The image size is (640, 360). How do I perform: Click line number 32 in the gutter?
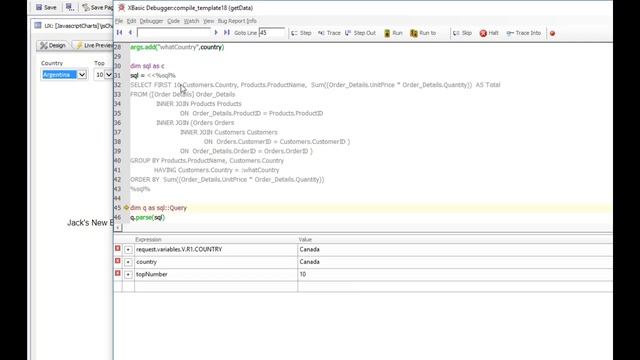[118, 85]
